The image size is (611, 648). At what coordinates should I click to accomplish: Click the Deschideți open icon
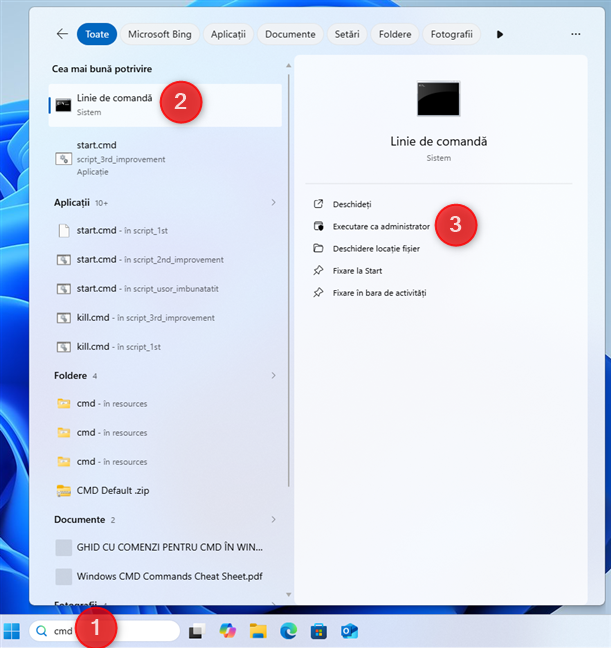tap(318, 204)
